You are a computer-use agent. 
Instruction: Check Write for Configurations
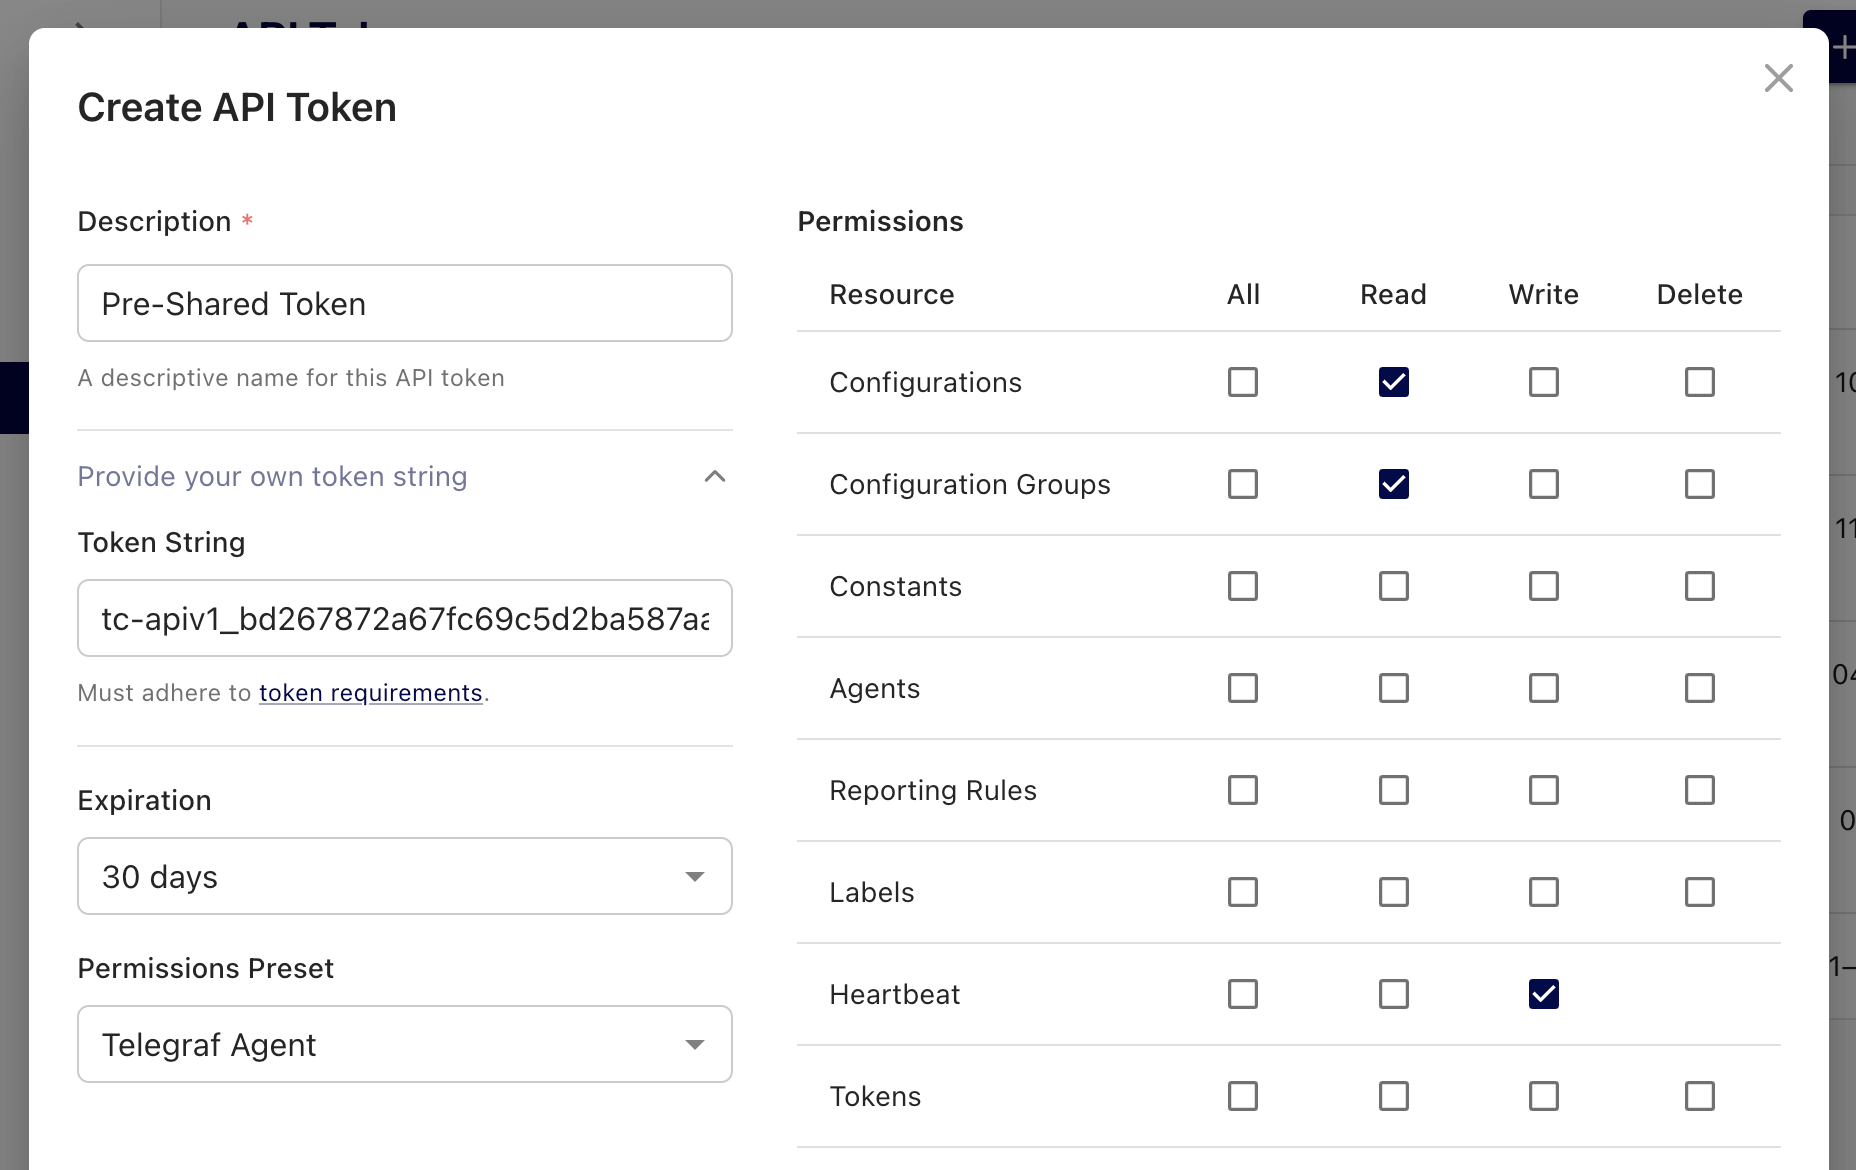(x=1543, y=382)
